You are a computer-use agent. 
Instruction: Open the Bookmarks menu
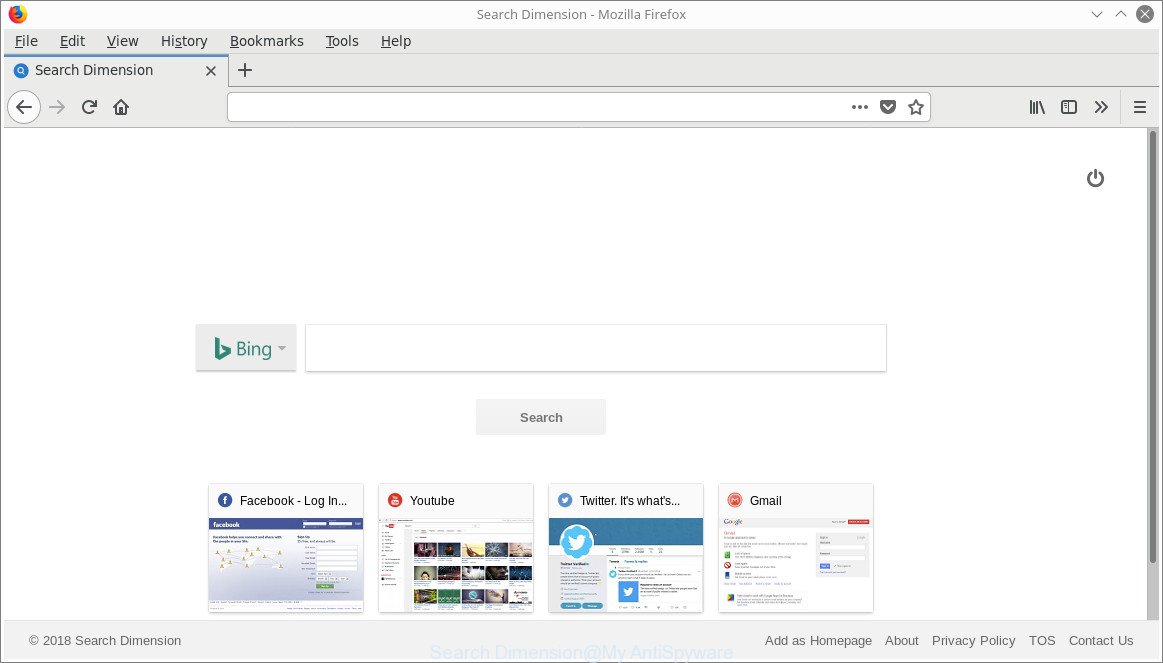(x=266, y=42)
